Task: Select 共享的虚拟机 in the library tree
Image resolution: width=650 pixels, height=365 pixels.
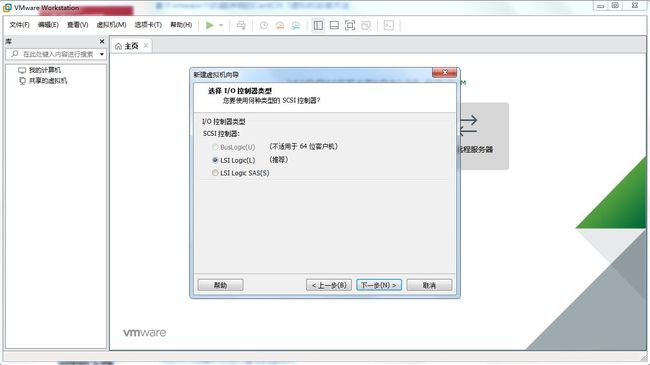Action: click(x=47, y=80)
